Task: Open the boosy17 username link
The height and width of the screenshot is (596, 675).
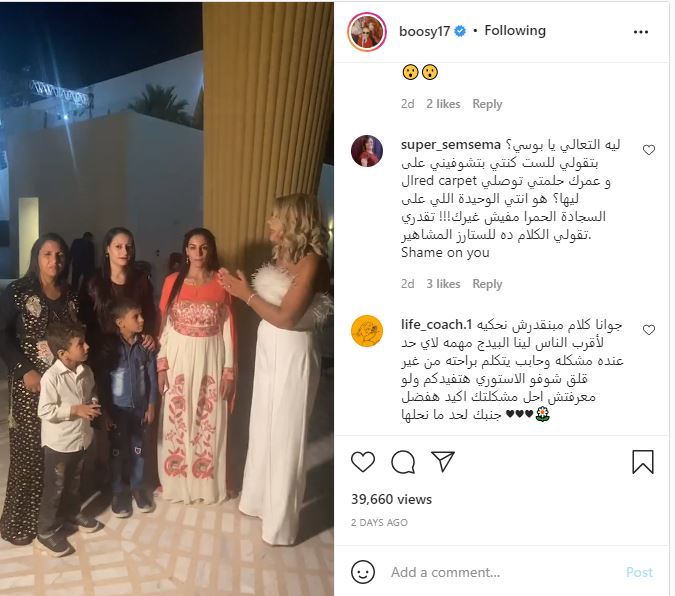Action: pos(424,31)
